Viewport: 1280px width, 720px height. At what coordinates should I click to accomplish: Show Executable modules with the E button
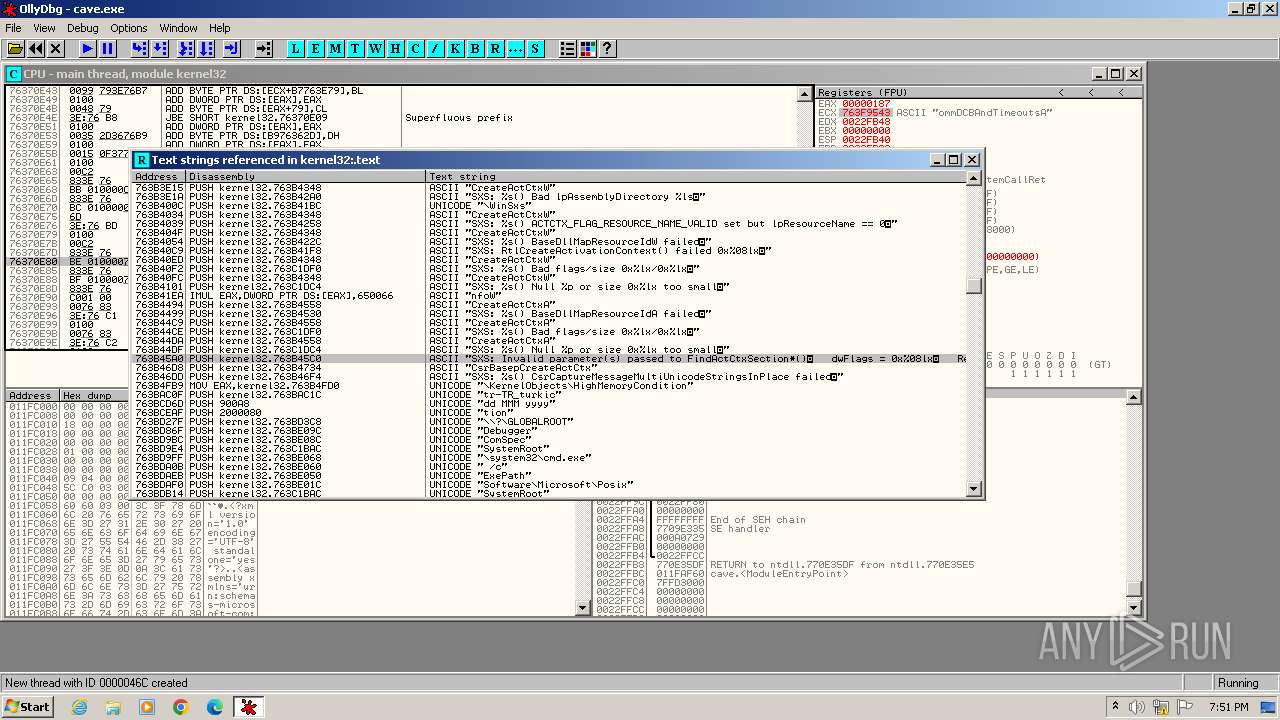point(316,48)
